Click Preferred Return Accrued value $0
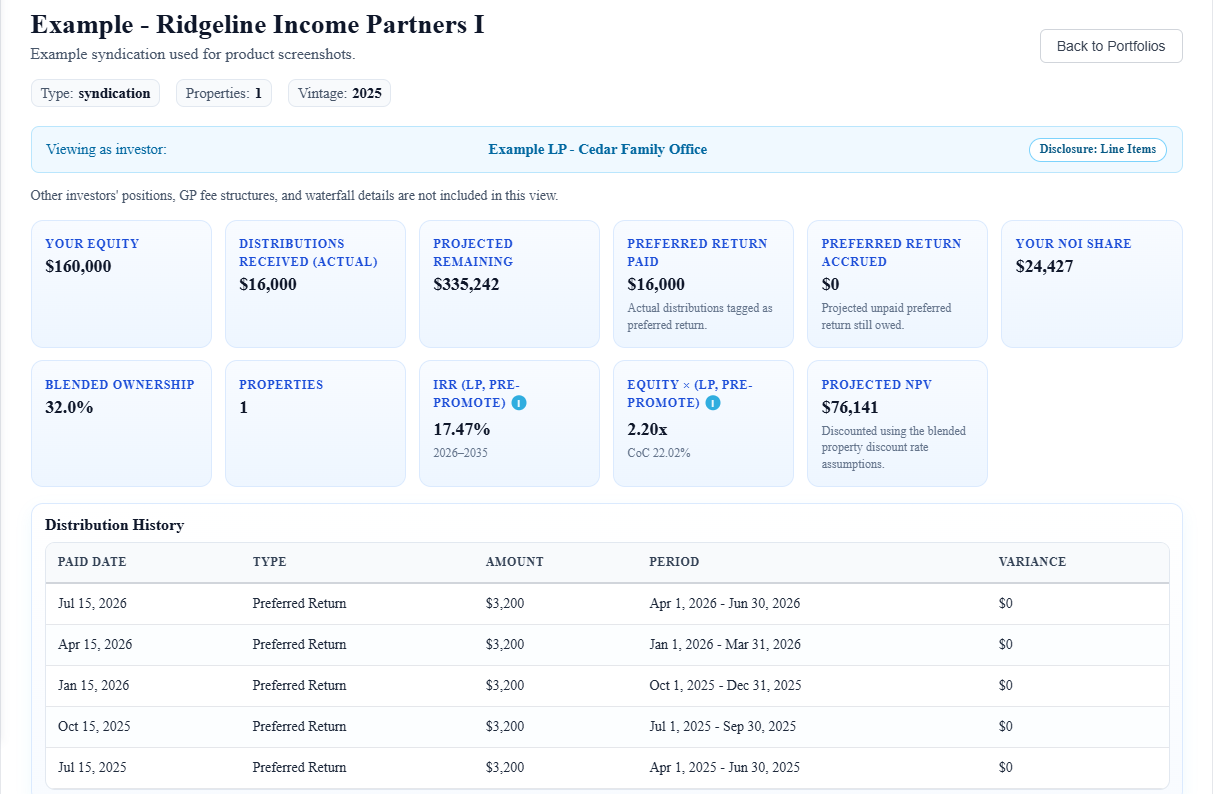The width and height of the screenshot is (1213, 794). (x=831, y=285)
